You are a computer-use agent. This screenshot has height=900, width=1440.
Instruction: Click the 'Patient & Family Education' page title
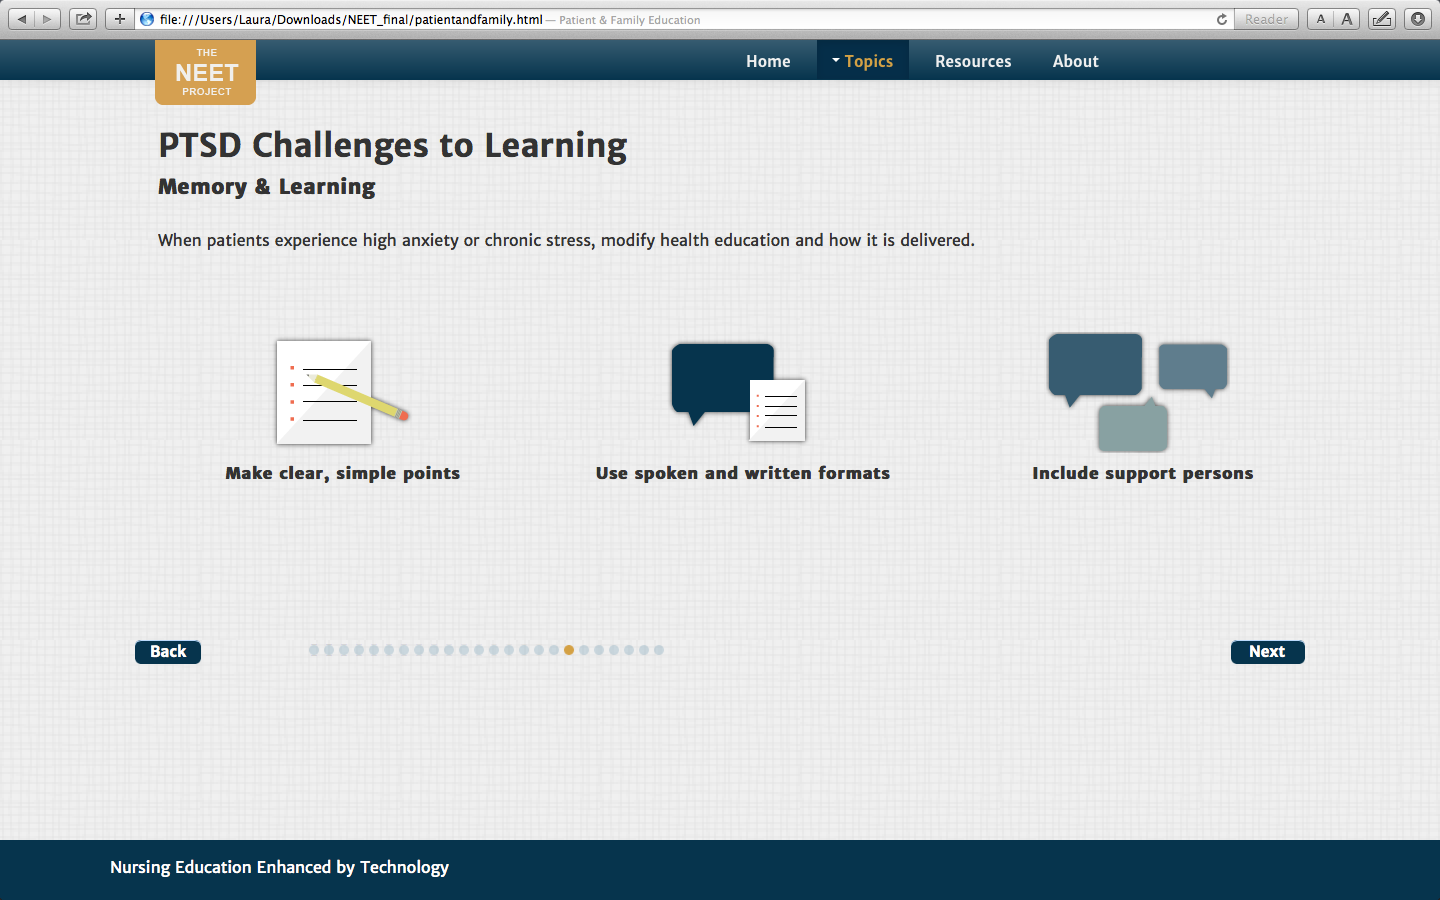[630, 20]
